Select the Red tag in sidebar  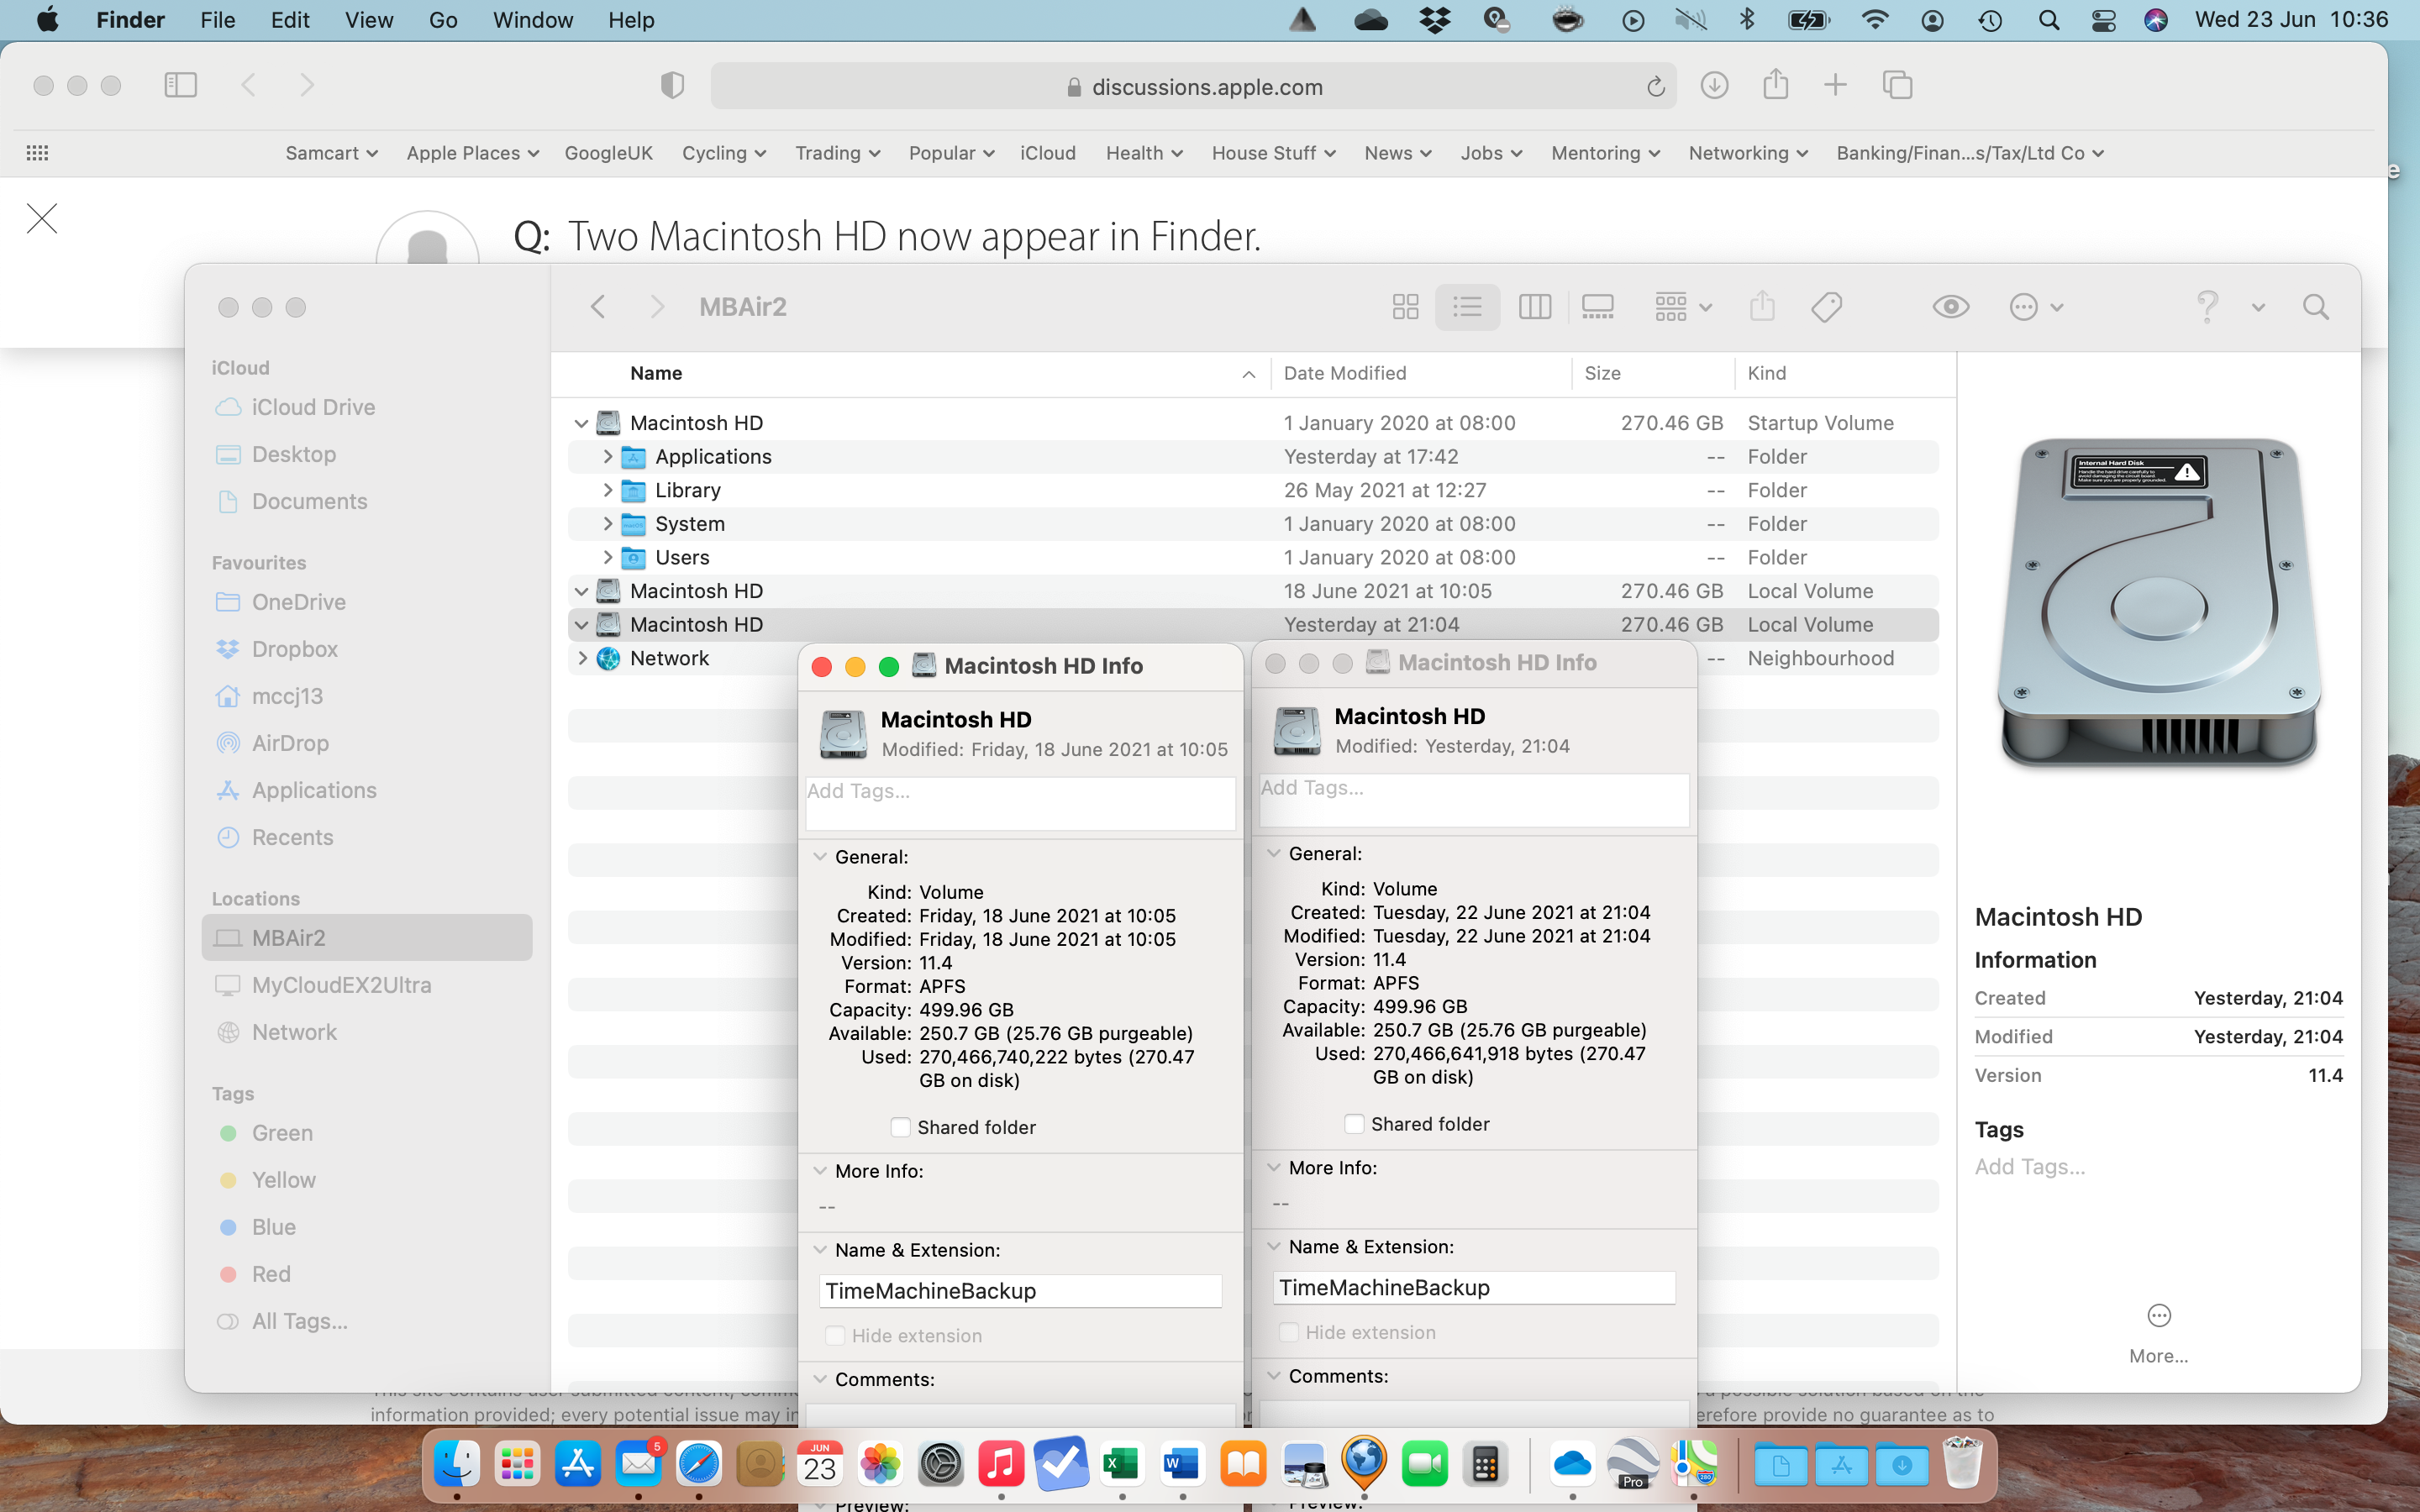(x=270, y=1274)
